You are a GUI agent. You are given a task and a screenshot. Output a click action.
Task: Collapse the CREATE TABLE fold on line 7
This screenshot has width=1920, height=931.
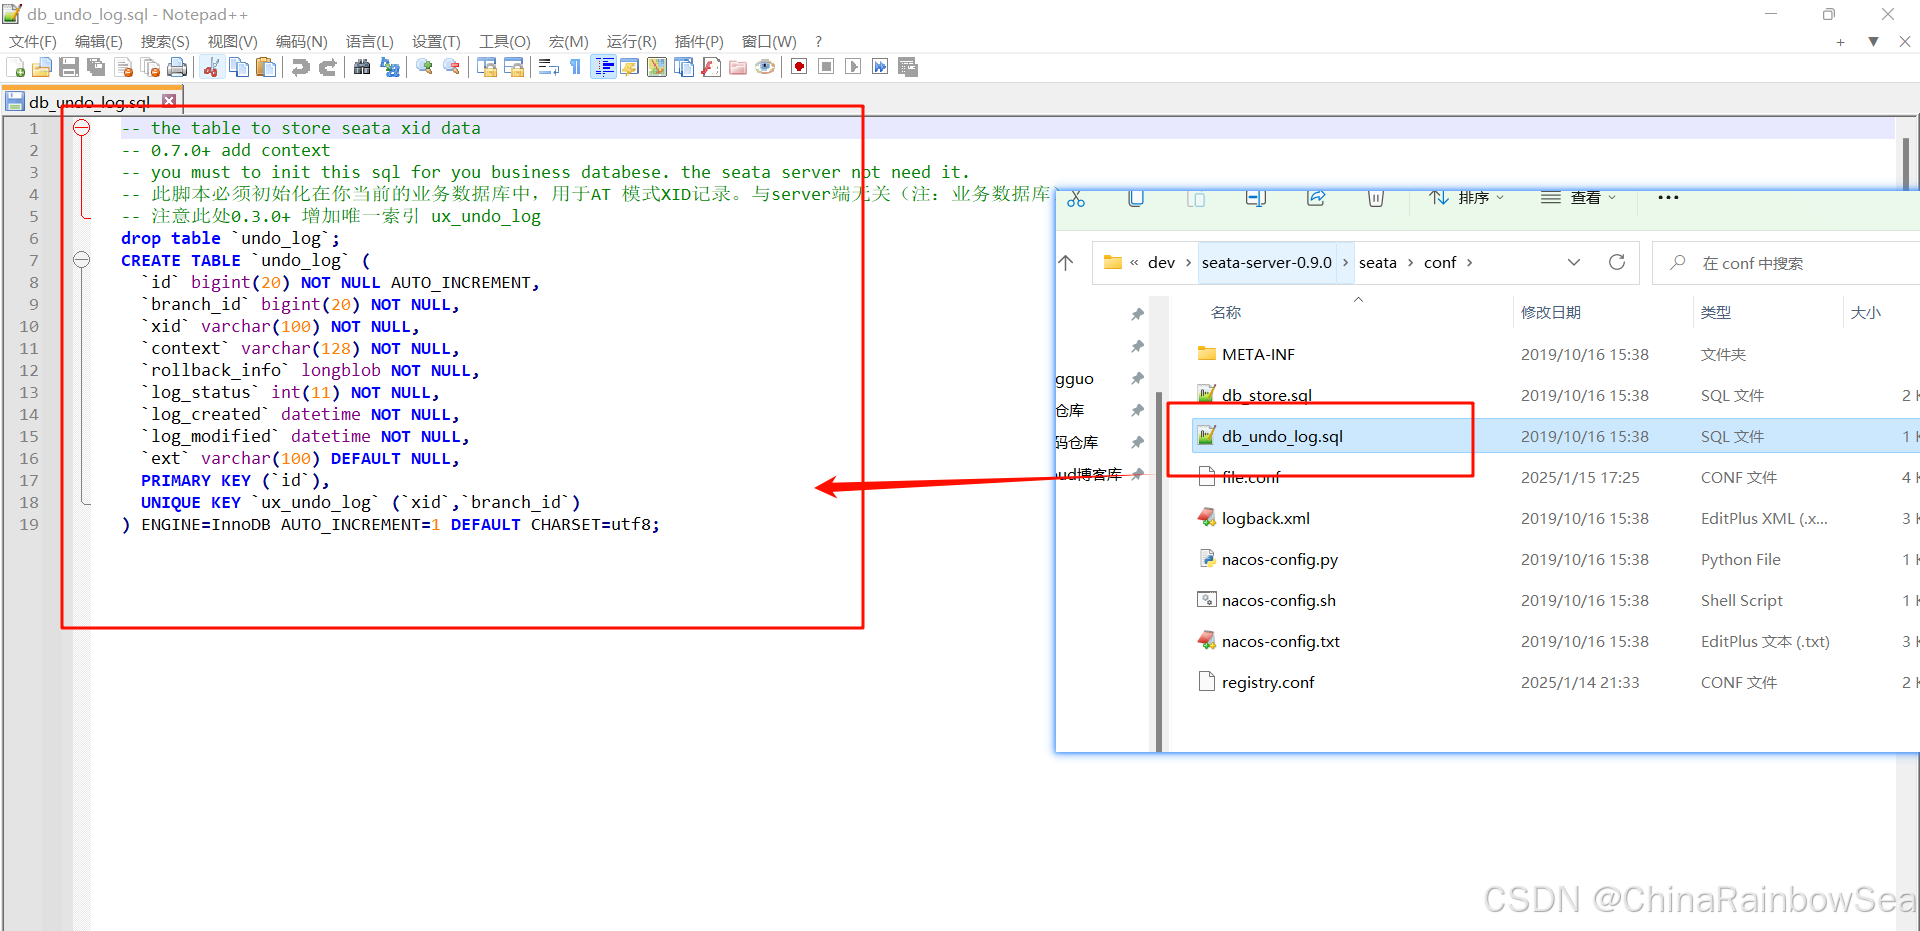82,260
